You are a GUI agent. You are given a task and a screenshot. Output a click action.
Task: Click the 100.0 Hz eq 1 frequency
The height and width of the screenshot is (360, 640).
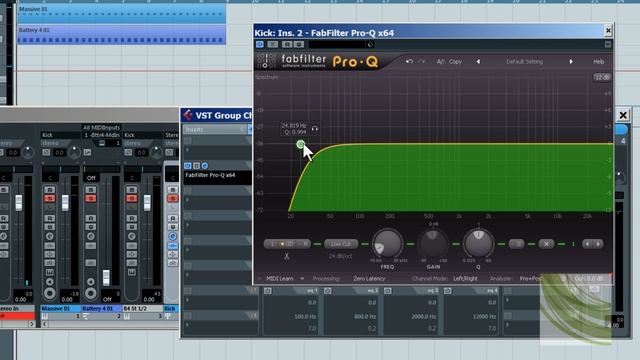point(304,317)
